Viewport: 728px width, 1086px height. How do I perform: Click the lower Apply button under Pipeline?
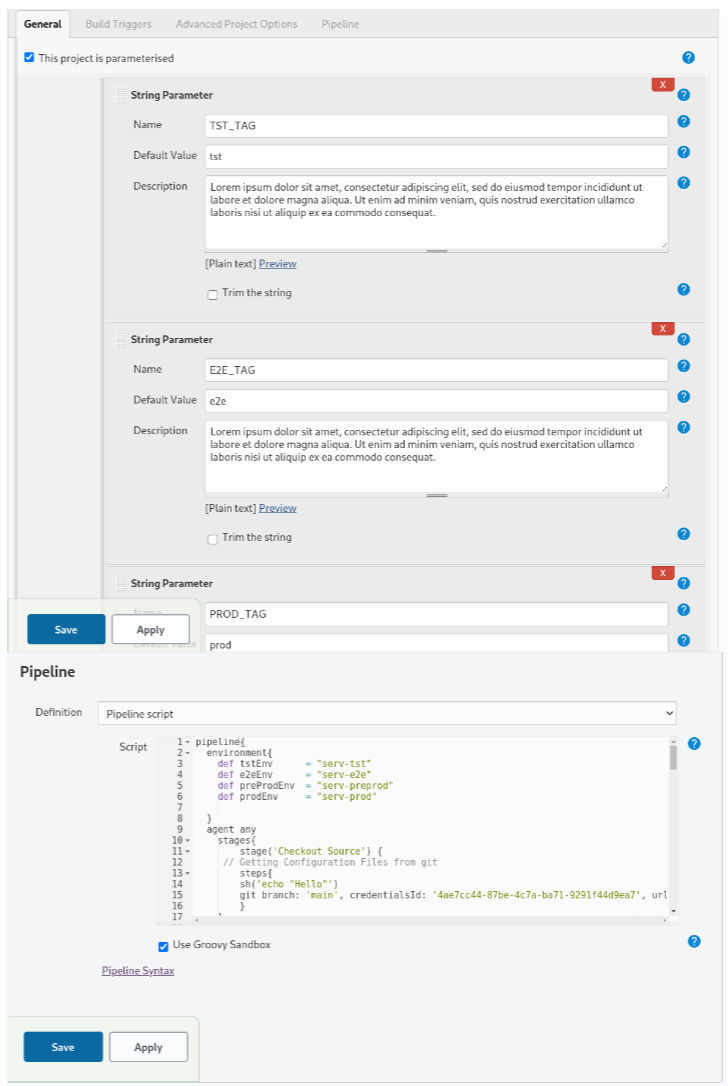coord(148,1047)
